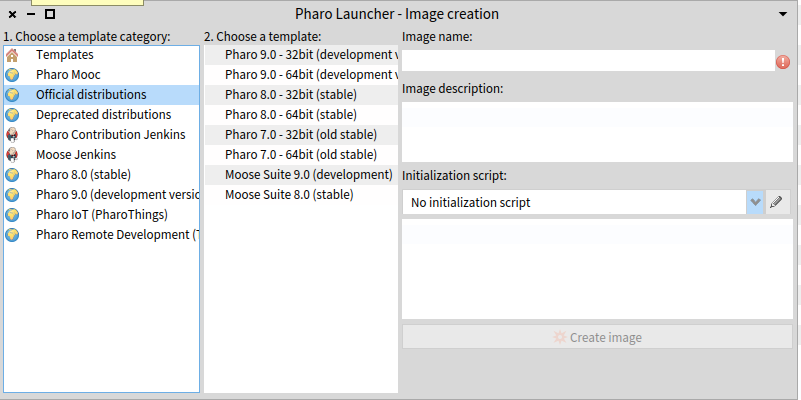The width and height of the screenshot is (801, 400).
Task: Focus the Image name input field
Action: point(588,61)
